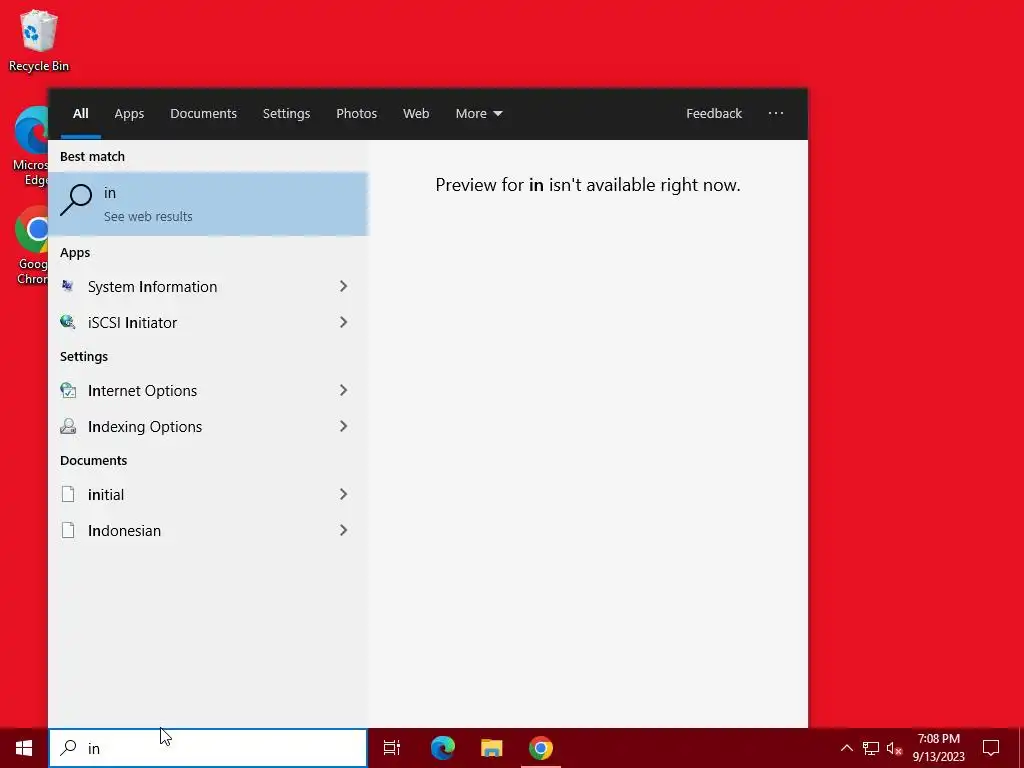Switch to the Settings search tab
Screen dimensions: 1024x768
click(x=286, y=113)
